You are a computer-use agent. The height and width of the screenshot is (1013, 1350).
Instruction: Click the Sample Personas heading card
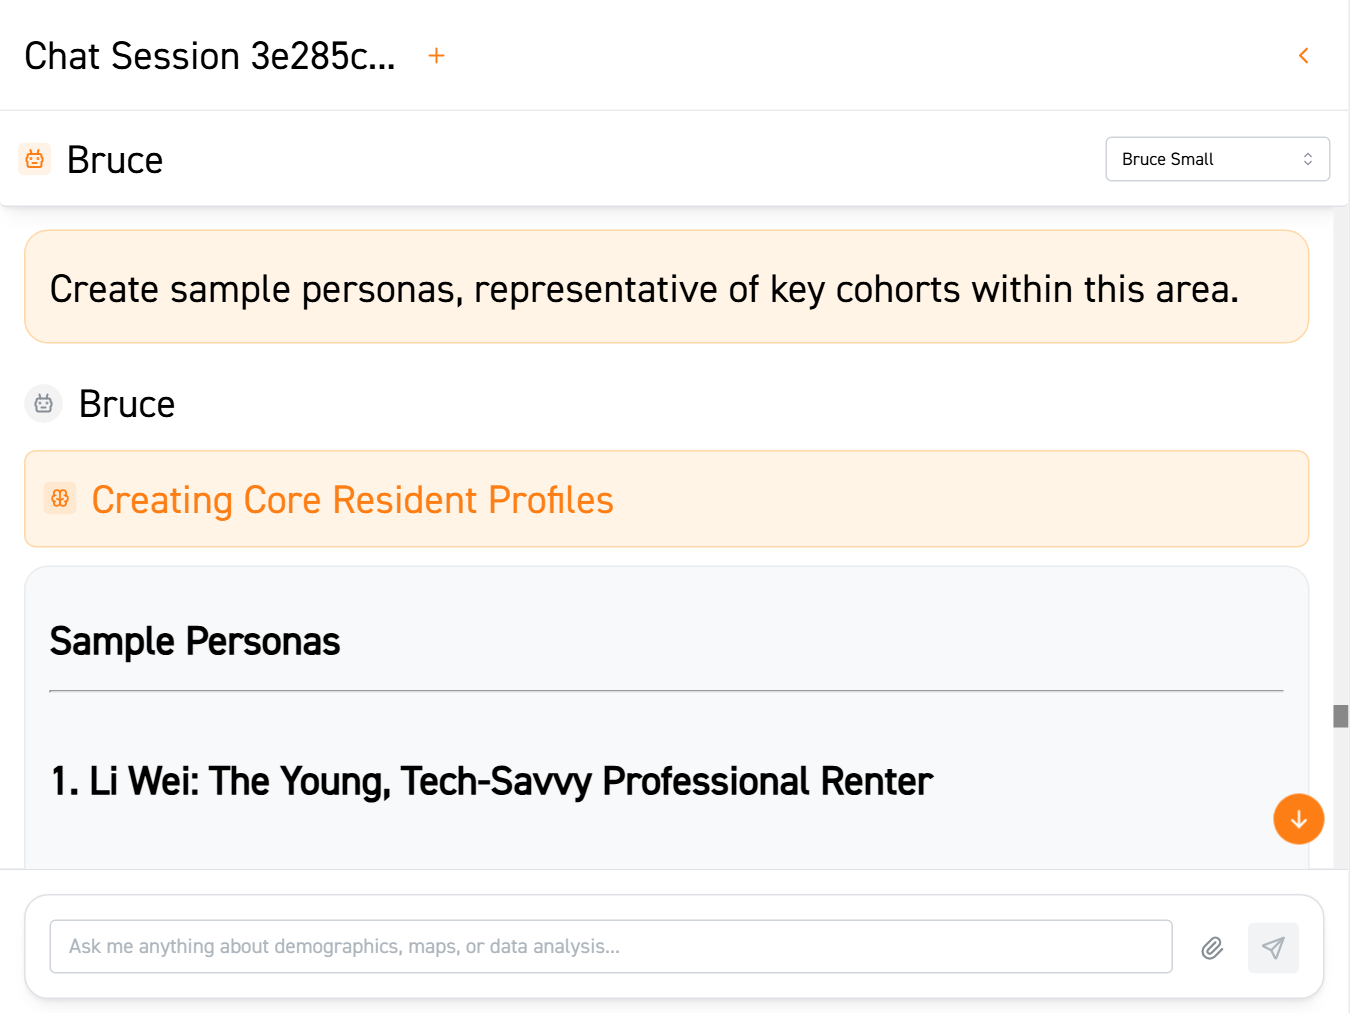[x=195, y=641]
